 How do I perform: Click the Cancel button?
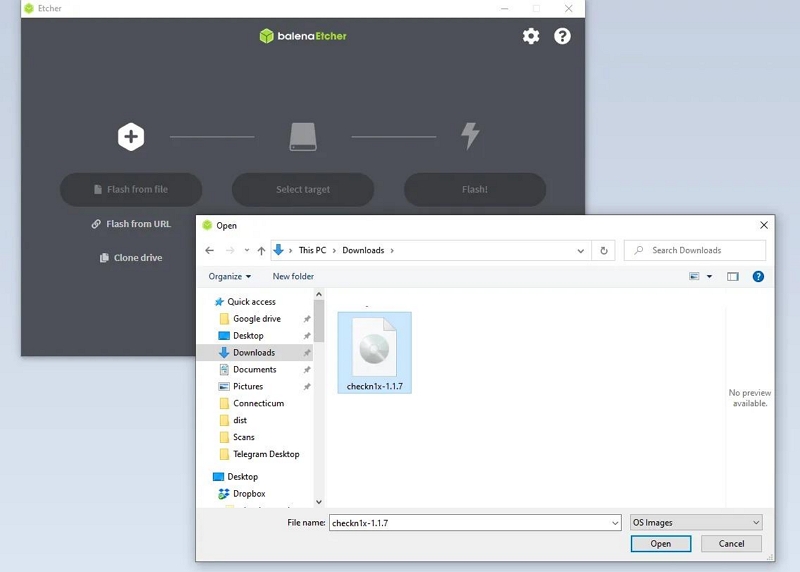pos(732,544)
